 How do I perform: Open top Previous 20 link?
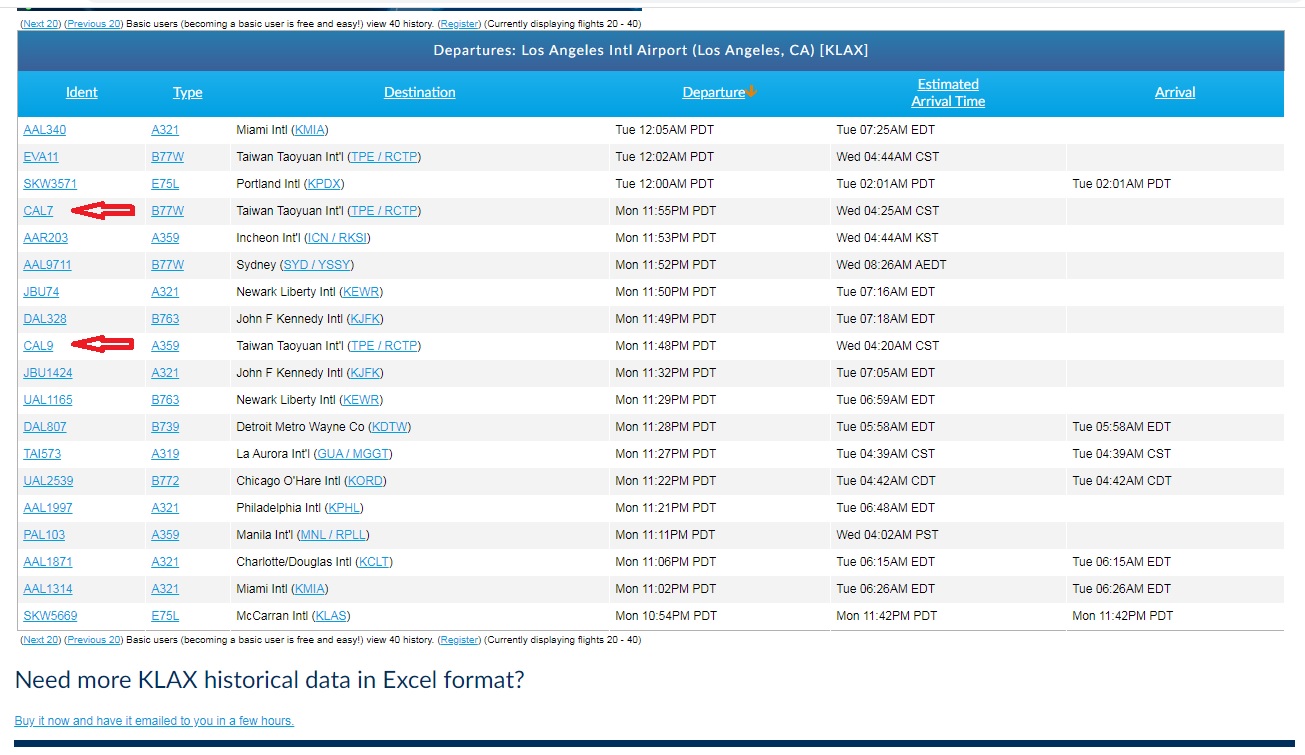point(94,23)
